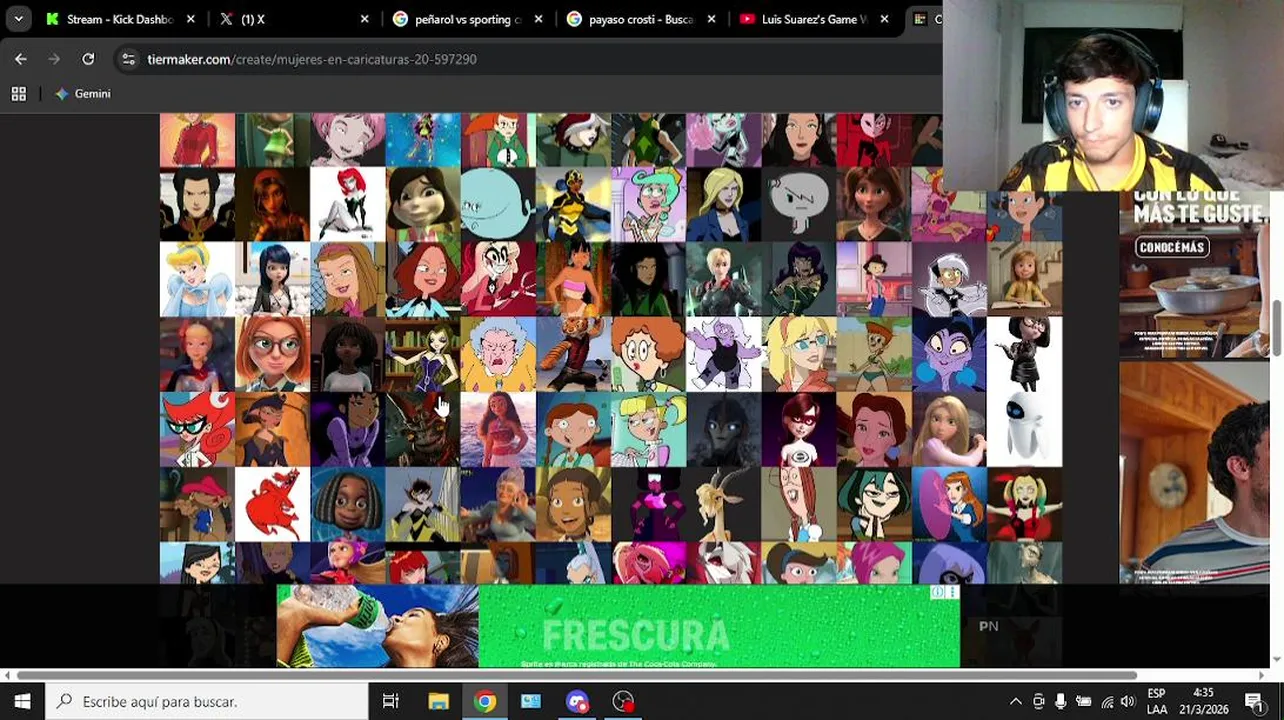Open the Gemini bookmark

coord(83,94)
